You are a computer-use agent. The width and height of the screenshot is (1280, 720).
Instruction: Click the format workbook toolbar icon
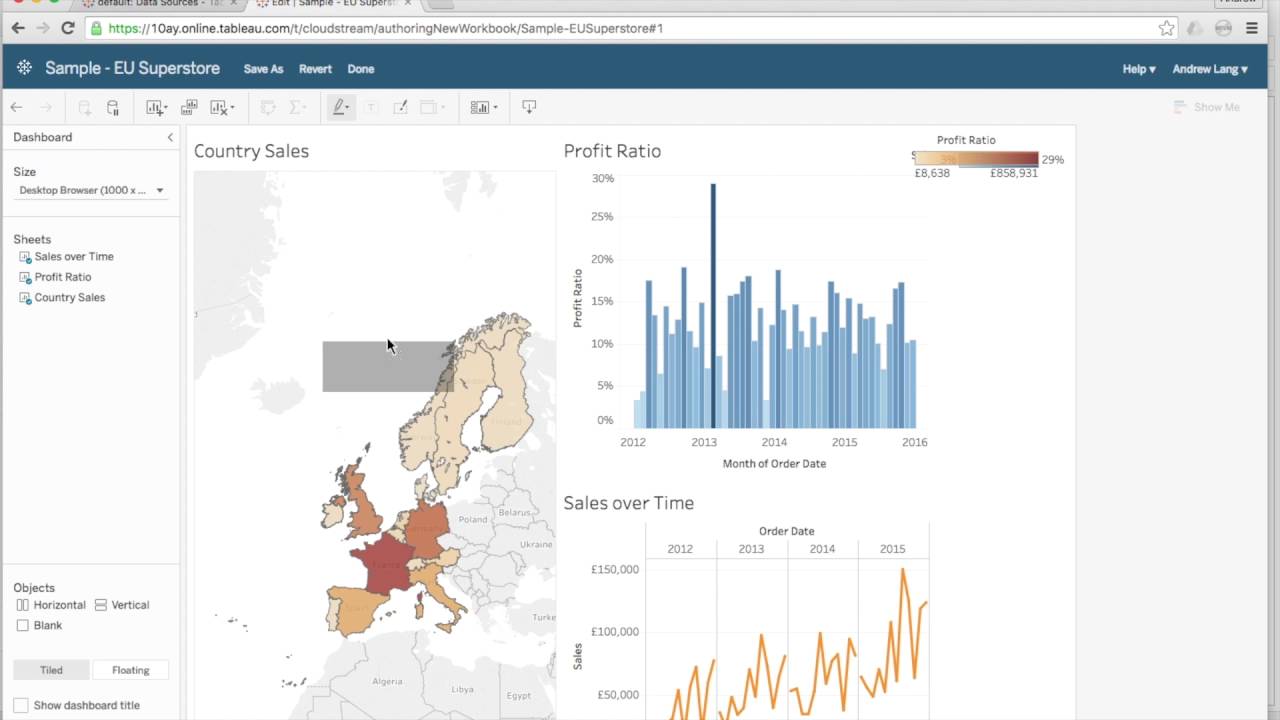(x=400, y=107)
